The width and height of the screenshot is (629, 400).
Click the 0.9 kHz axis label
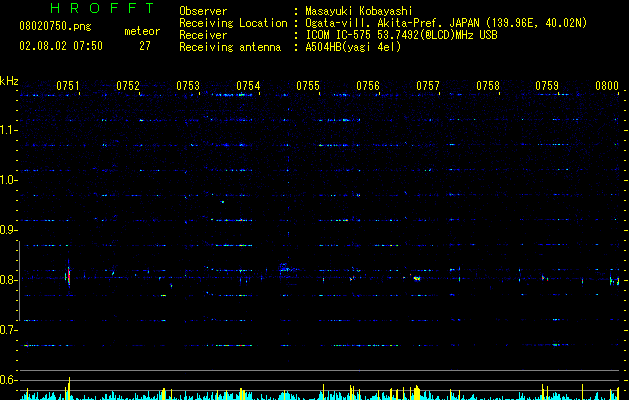tap(9, 230)
